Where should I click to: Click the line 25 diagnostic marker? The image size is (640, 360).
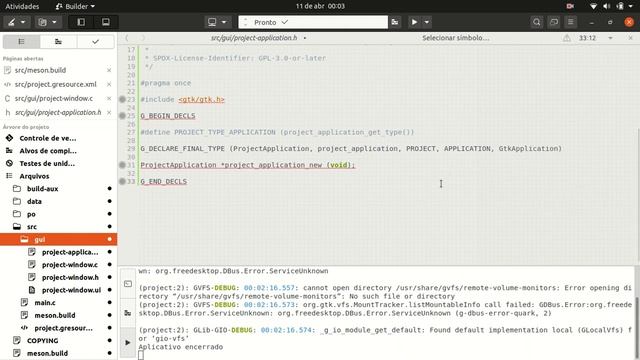tap(122, 116)
